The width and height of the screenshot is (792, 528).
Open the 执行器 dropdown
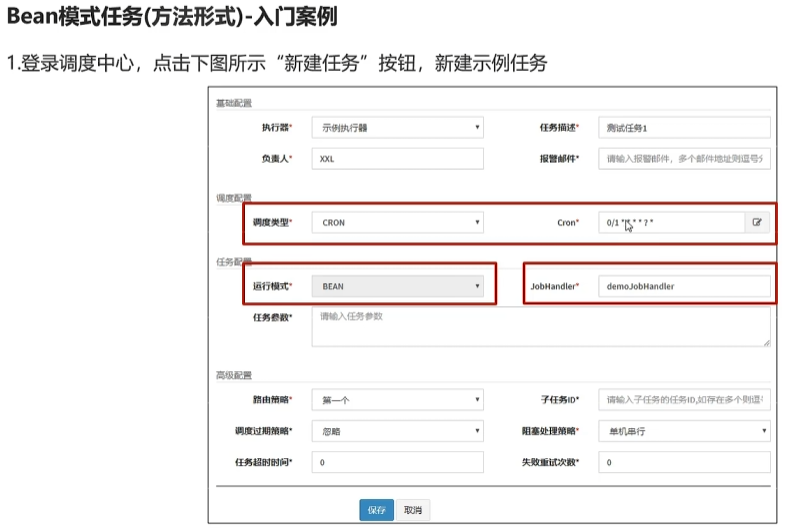pos(397,128)
